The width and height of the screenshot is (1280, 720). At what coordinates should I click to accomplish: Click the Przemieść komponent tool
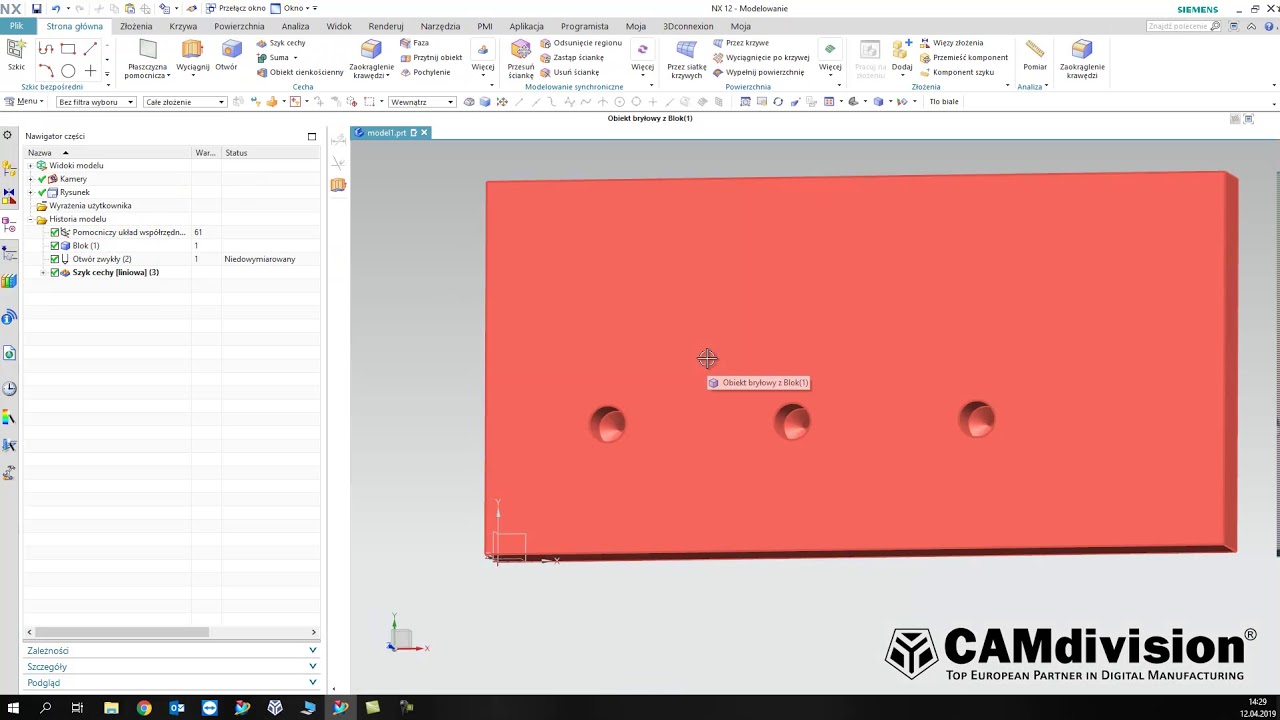tap(963, 58)
